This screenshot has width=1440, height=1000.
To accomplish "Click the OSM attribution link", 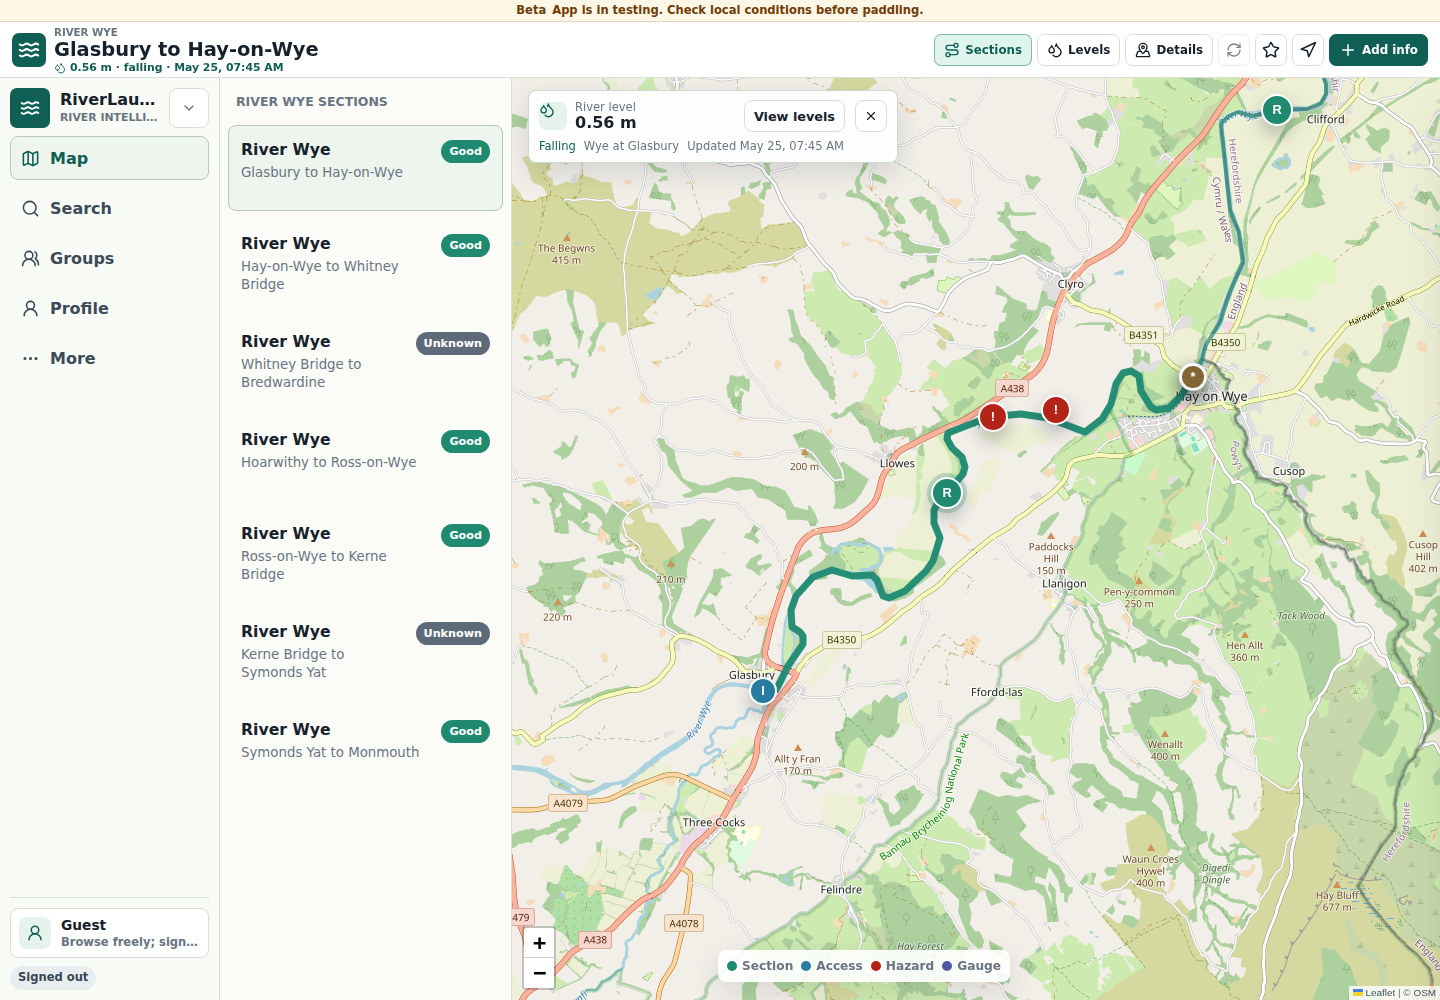I will coord(1425,993).
